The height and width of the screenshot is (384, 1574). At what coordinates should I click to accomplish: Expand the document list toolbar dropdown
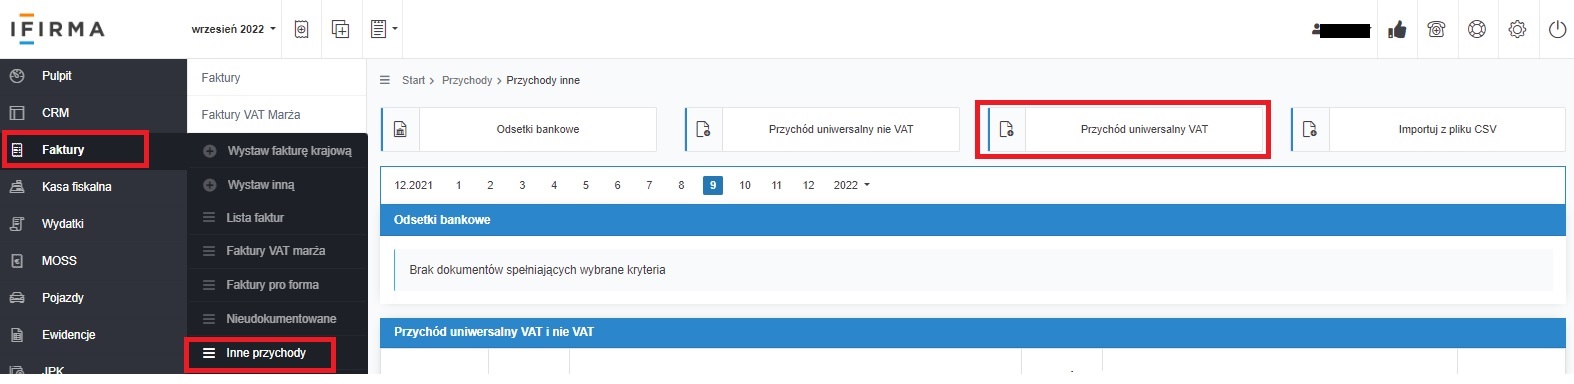tap(384, 29)
